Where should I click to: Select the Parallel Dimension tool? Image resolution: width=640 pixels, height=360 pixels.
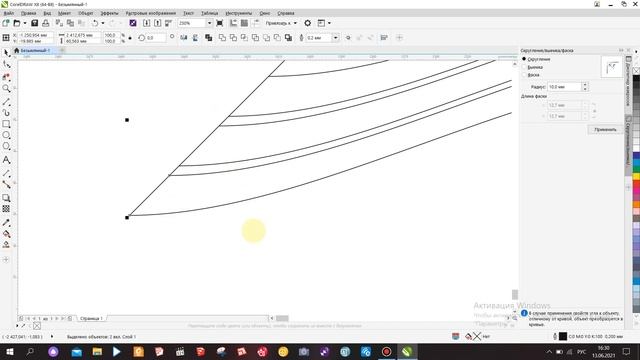(6, 173)
